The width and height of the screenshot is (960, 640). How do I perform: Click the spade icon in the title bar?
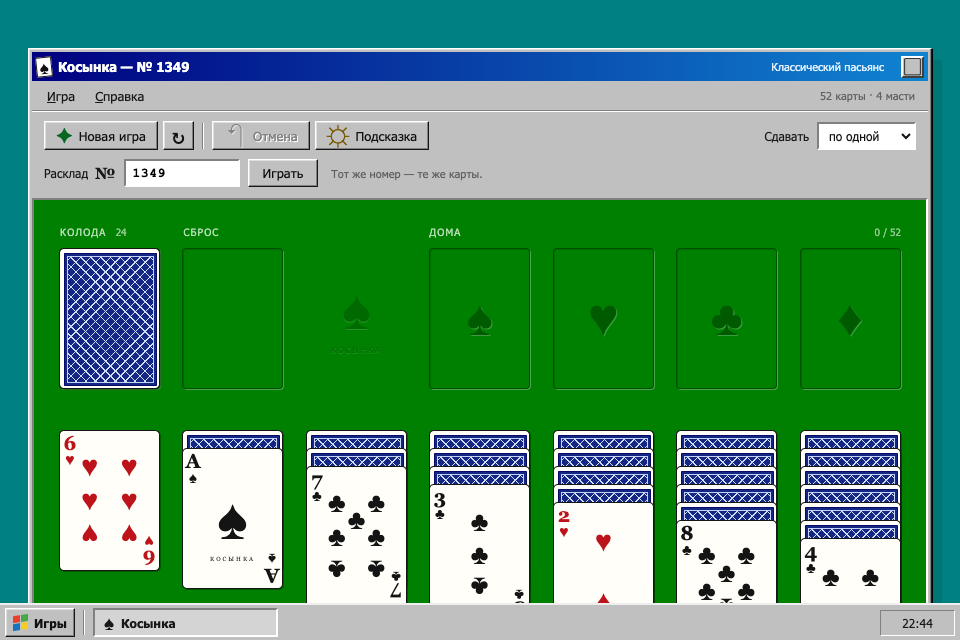44,67
